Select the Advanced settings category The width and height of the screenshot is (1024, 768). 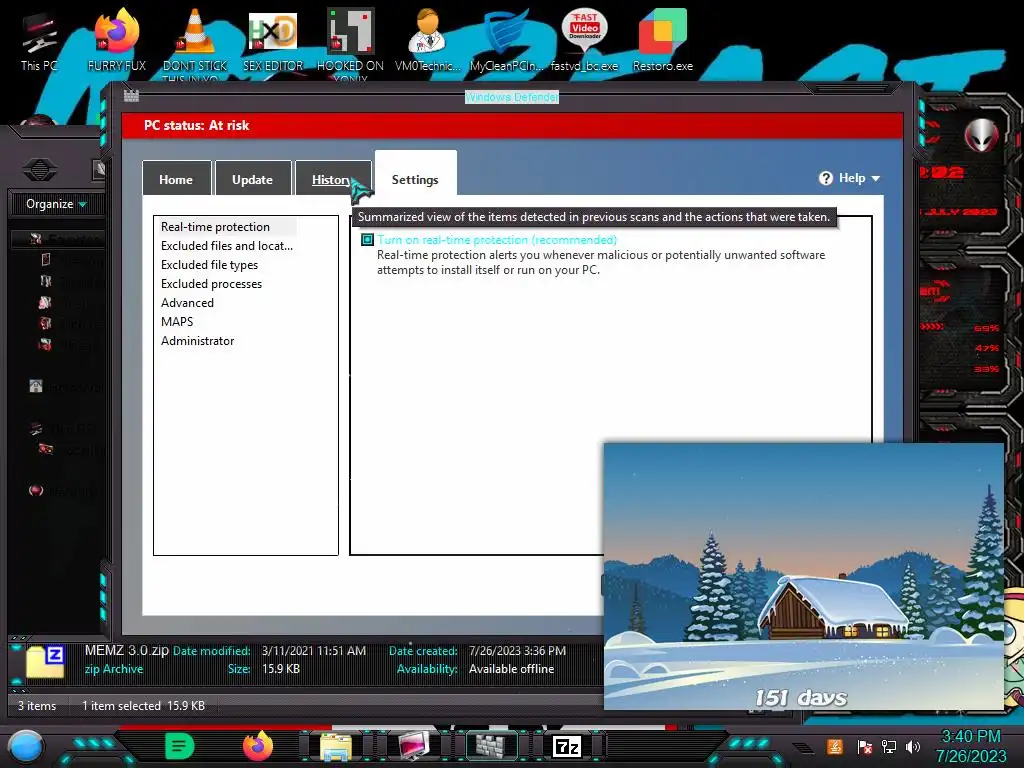(187, 302)
